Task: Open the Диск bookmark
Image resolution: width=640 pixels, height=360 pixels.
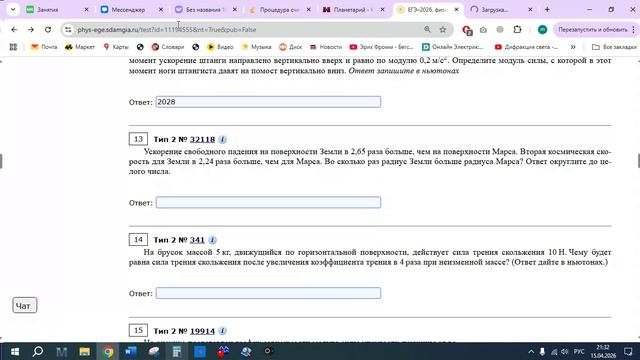Action: pyautogui.click(x=290, y=47)
